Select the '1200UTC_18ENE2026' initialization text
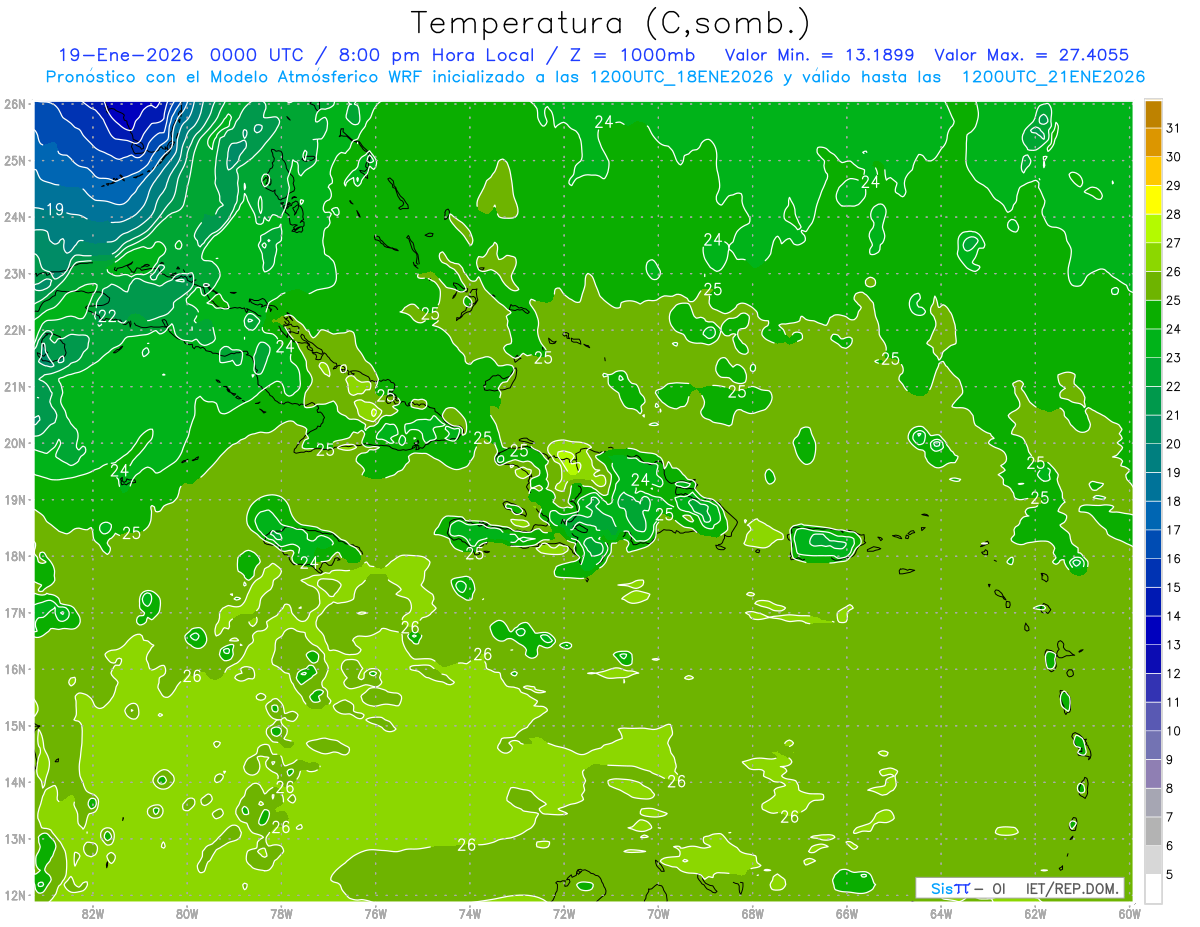The width and height of the screenshot is (1200, 927). (680, 77)
